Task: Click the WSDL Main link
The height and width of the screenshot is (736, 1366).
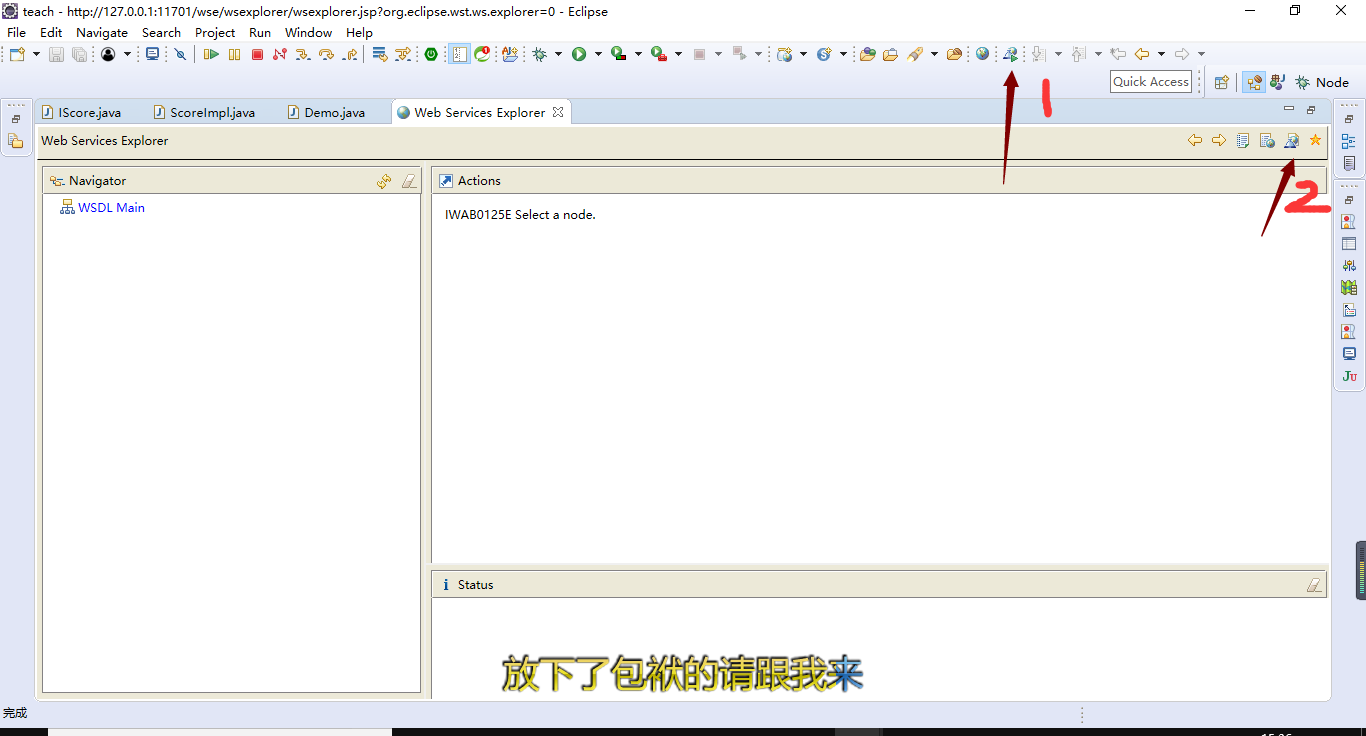Action: (111, 208)
